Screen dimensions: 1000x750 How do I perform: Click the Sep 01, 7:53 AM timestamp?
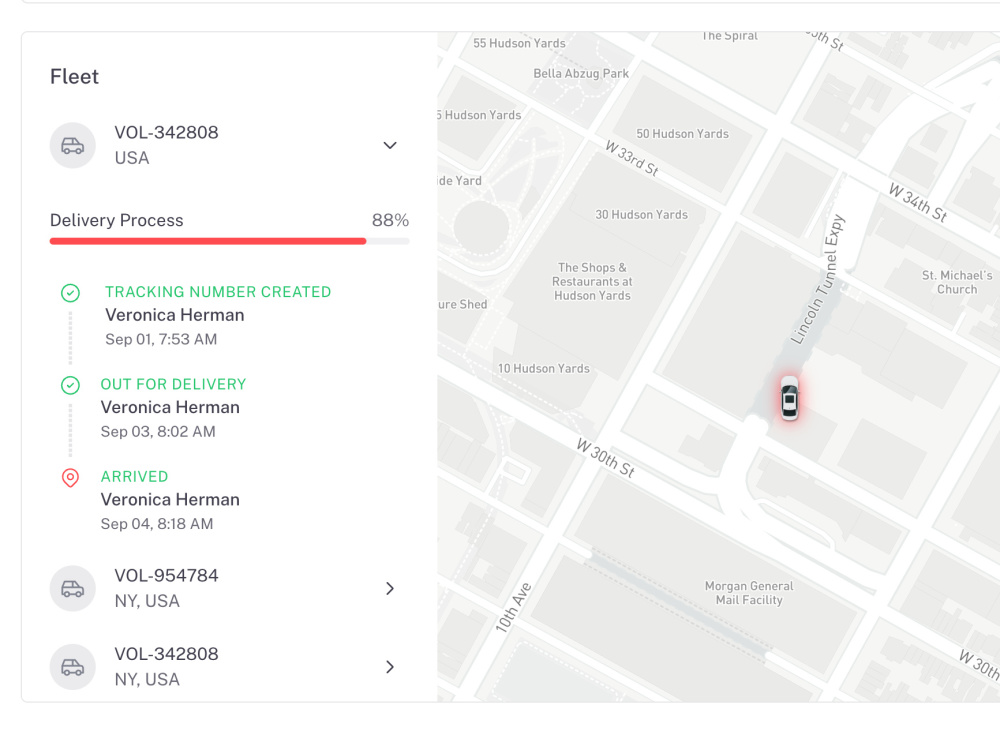pos(161,339)
